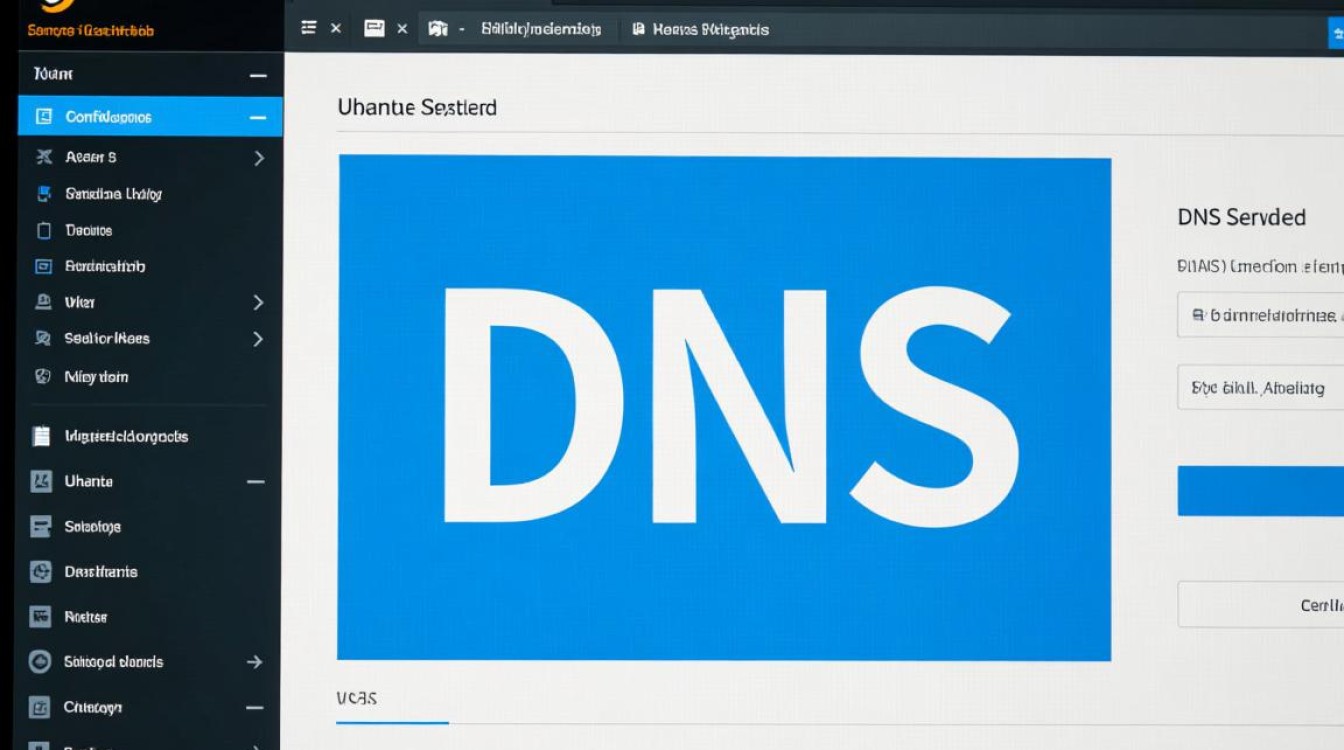Open the Sohoogd sidebar item arrow
This screenshot has width=1344, height=750.
(x=255, y=662)
